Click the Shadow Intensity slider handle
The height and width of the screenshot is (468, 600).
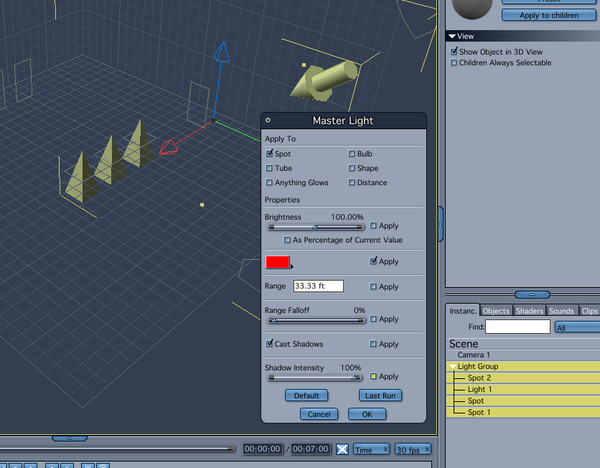[x=355, y=378]
